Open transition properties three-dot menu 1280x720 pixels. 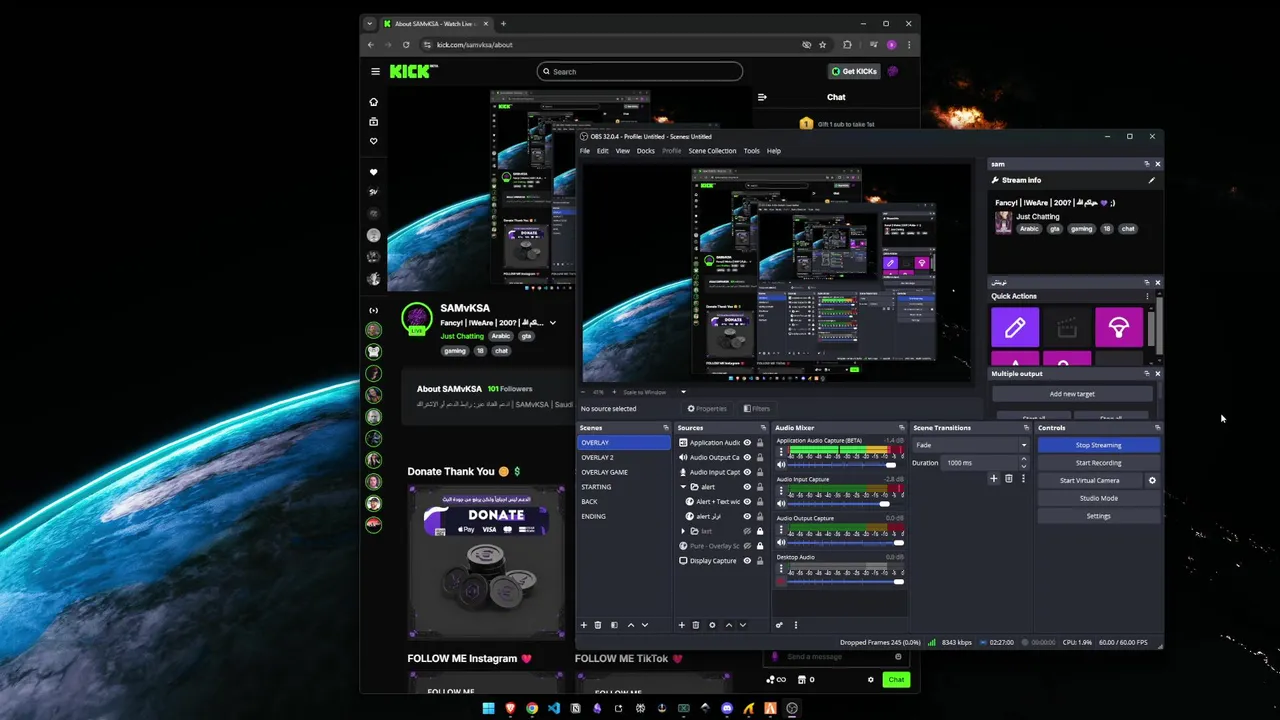(1022, 479)
